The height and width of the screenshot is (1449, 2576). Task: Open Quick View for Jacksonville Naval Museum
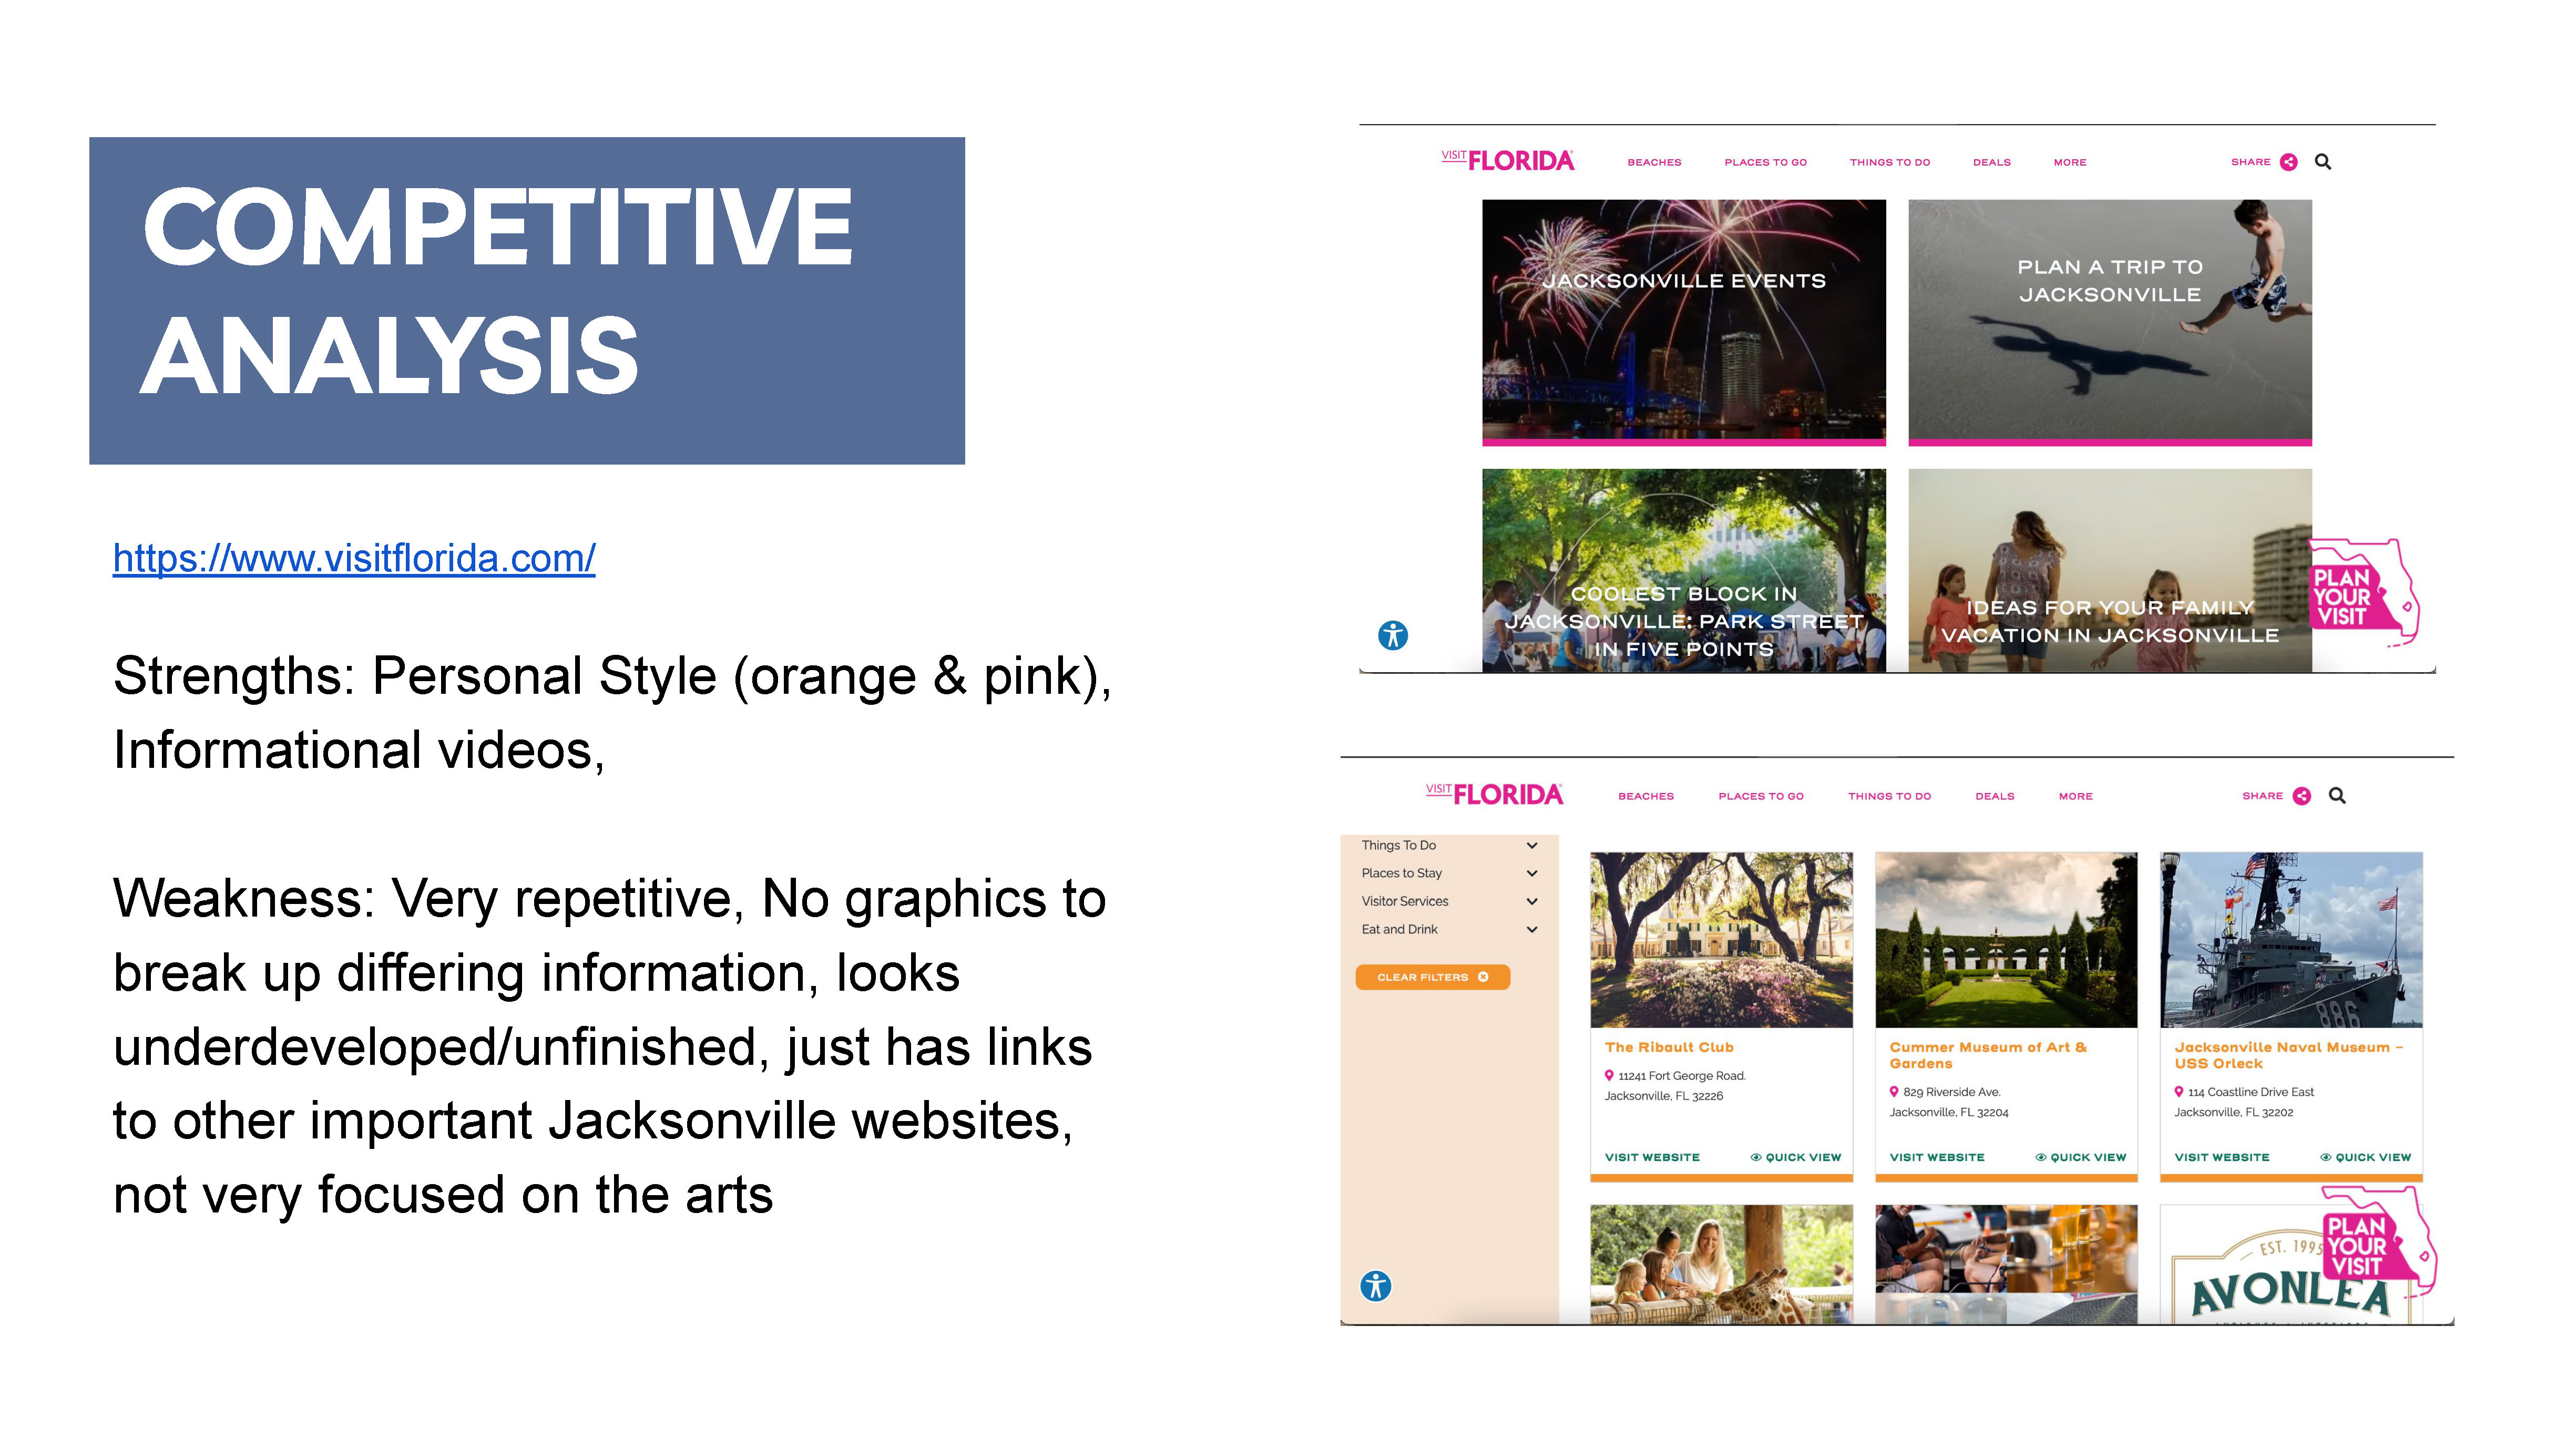[x=2365, y=1157]
